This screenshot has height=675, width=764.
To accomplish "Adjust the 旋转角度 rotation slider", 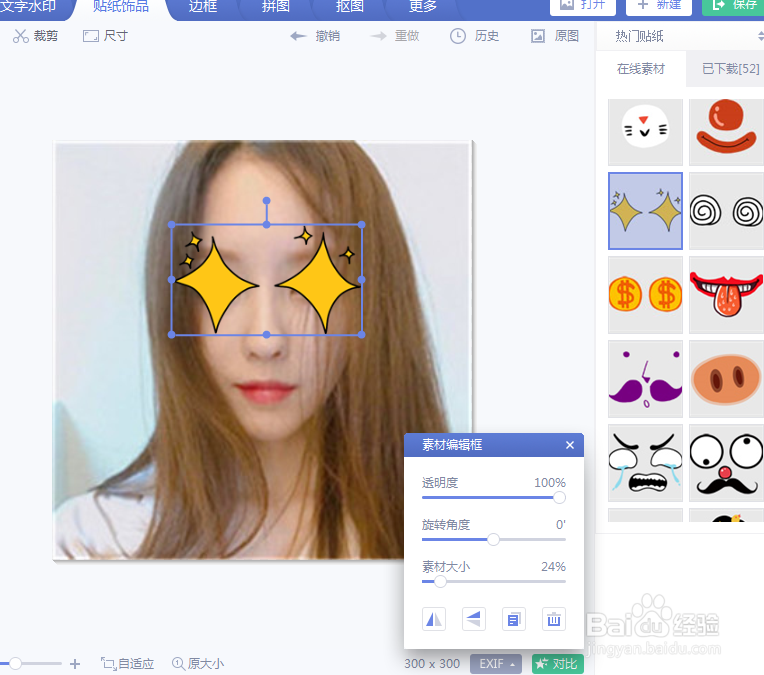I will [x=494, y=540].
